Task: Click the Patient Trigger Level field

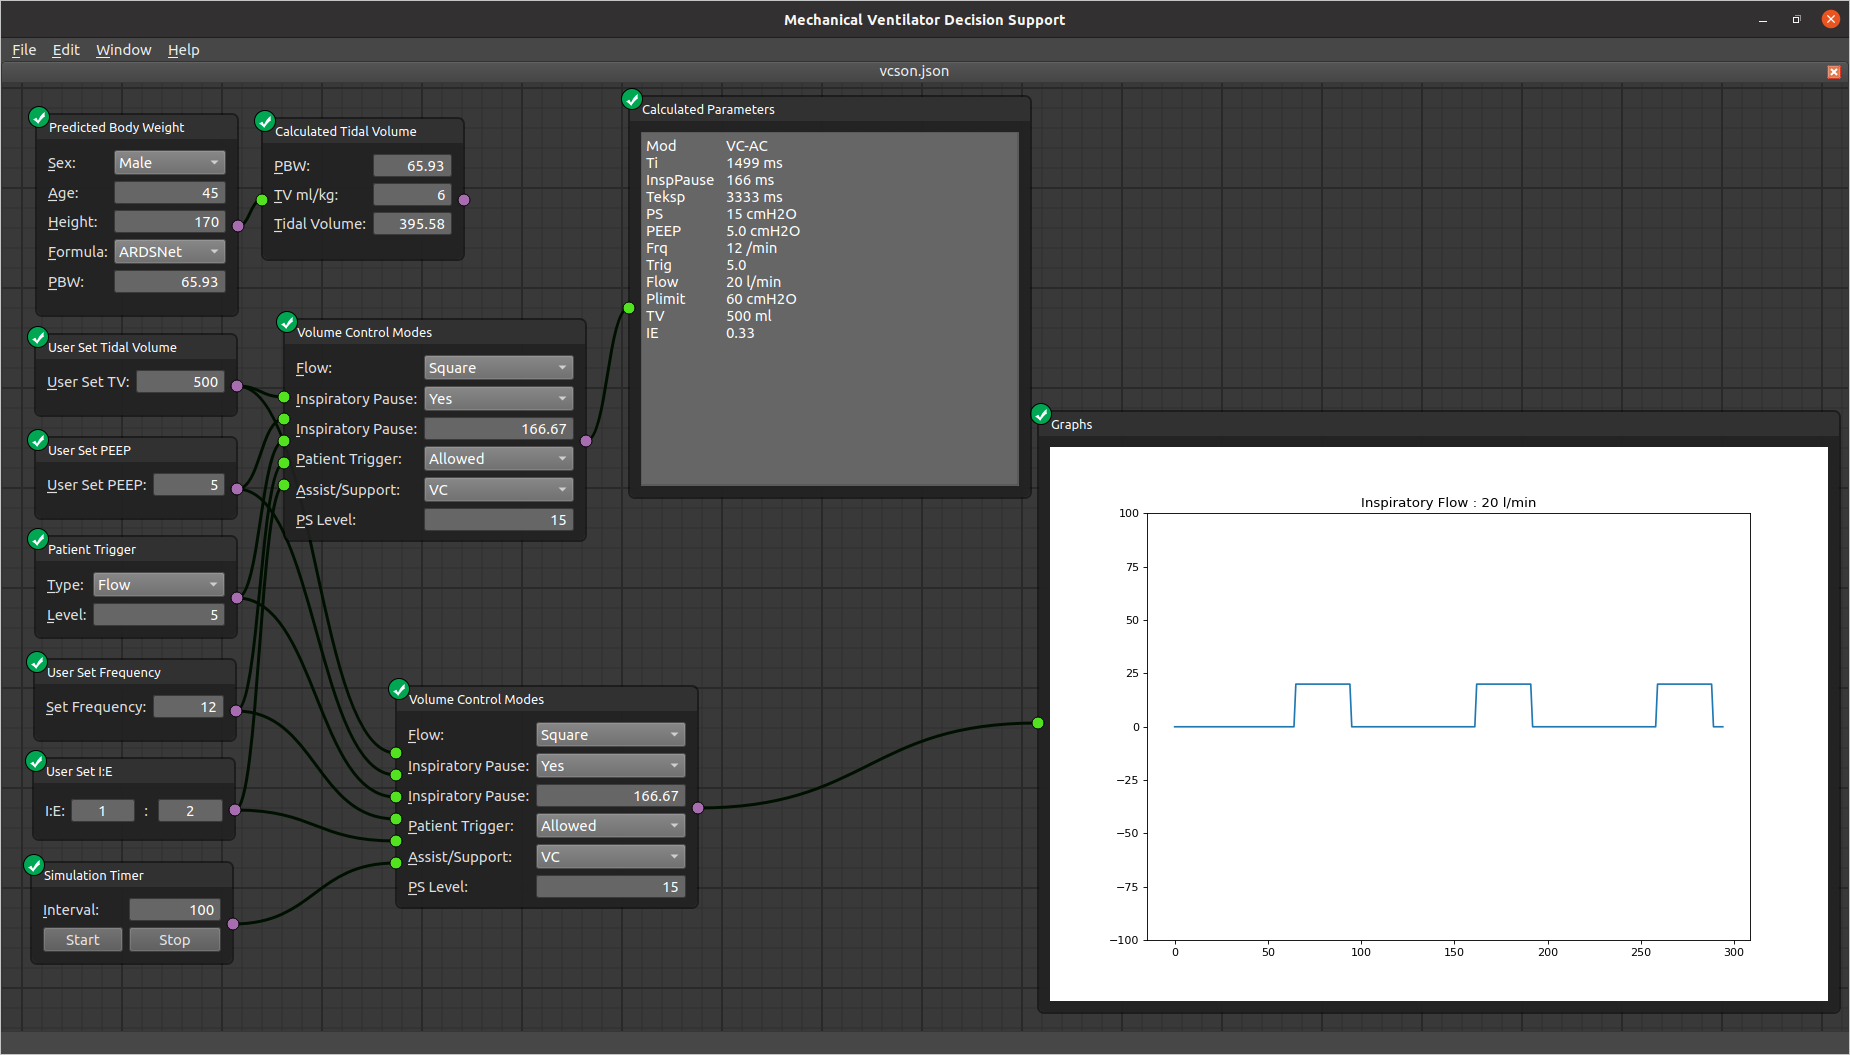Action: click(x=158, y=615)
